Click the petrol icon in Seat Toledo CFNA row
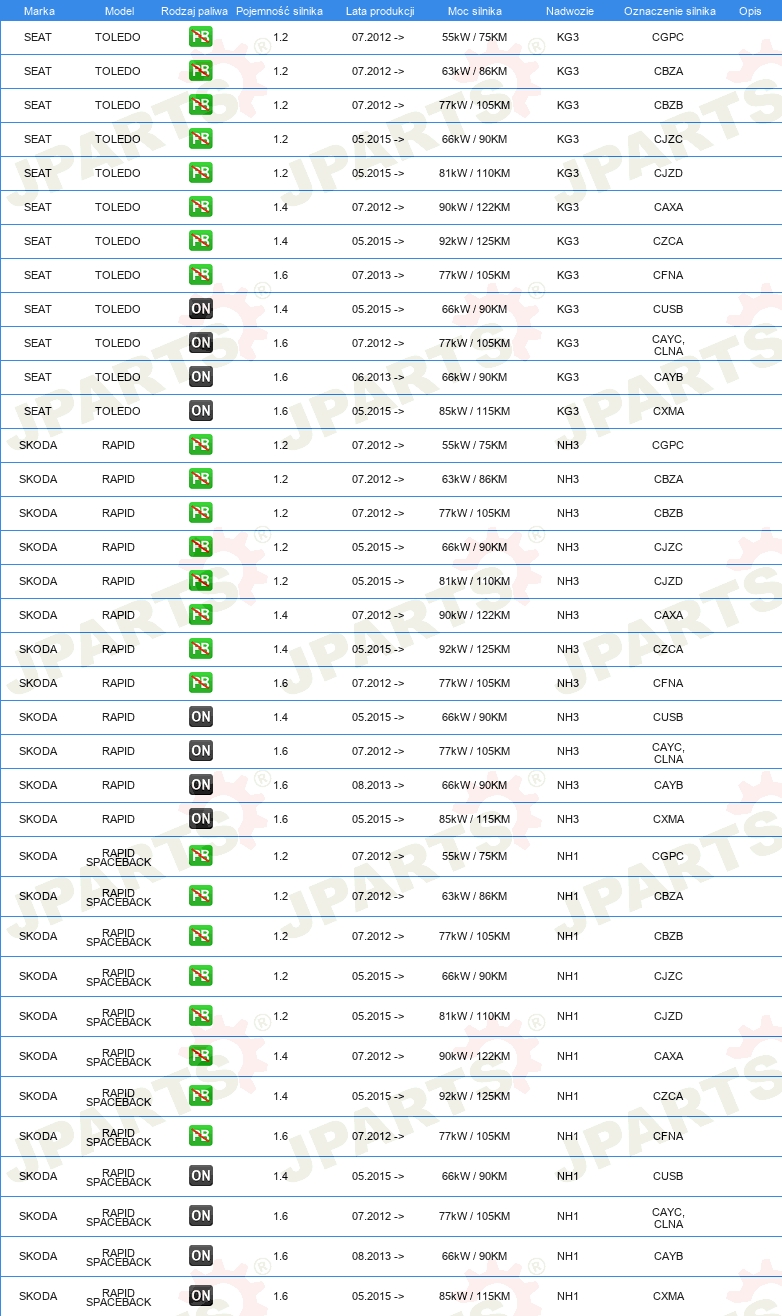 (x=201, y=275)
